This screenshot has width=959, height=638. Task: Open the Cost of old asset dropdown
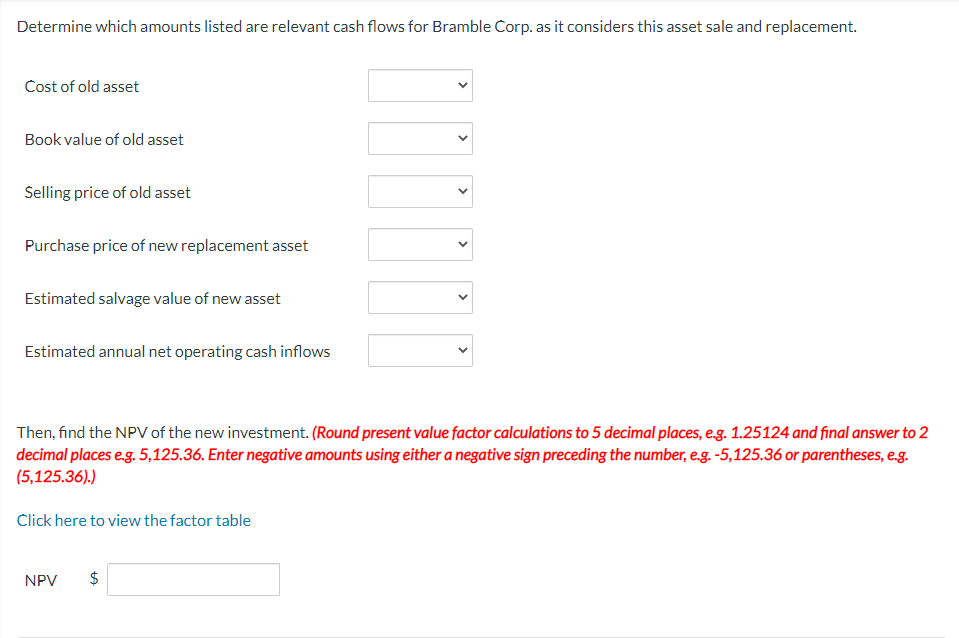[420, 85]
